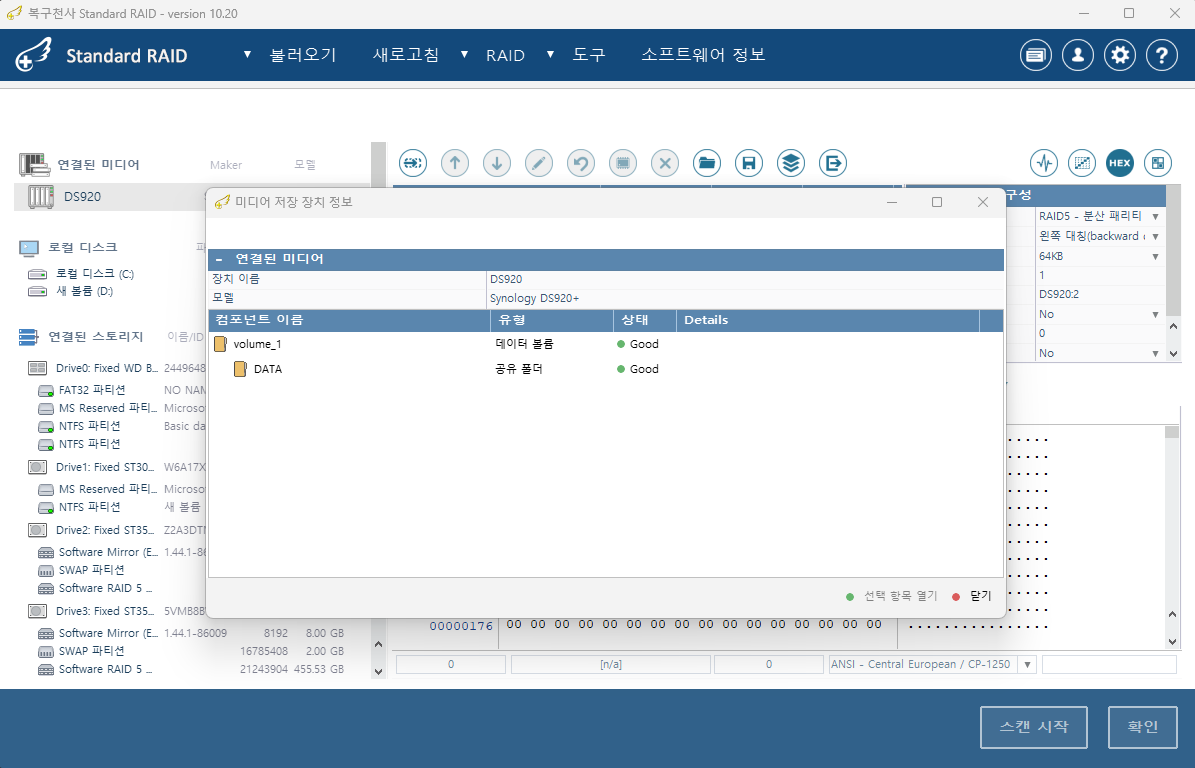Click the 확인 button

(1142, 727)
